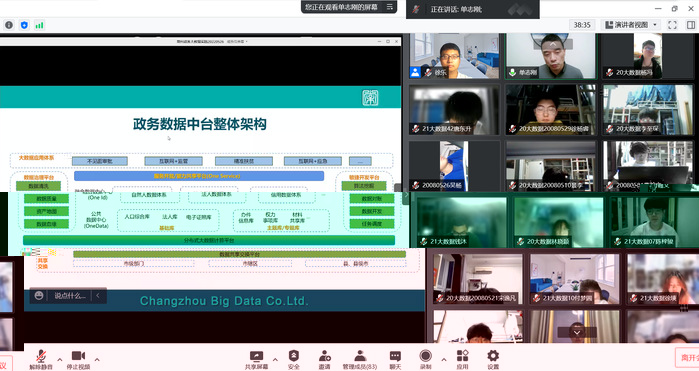Enter full screen mode
The image size is (699, 371).
[672, 25]
